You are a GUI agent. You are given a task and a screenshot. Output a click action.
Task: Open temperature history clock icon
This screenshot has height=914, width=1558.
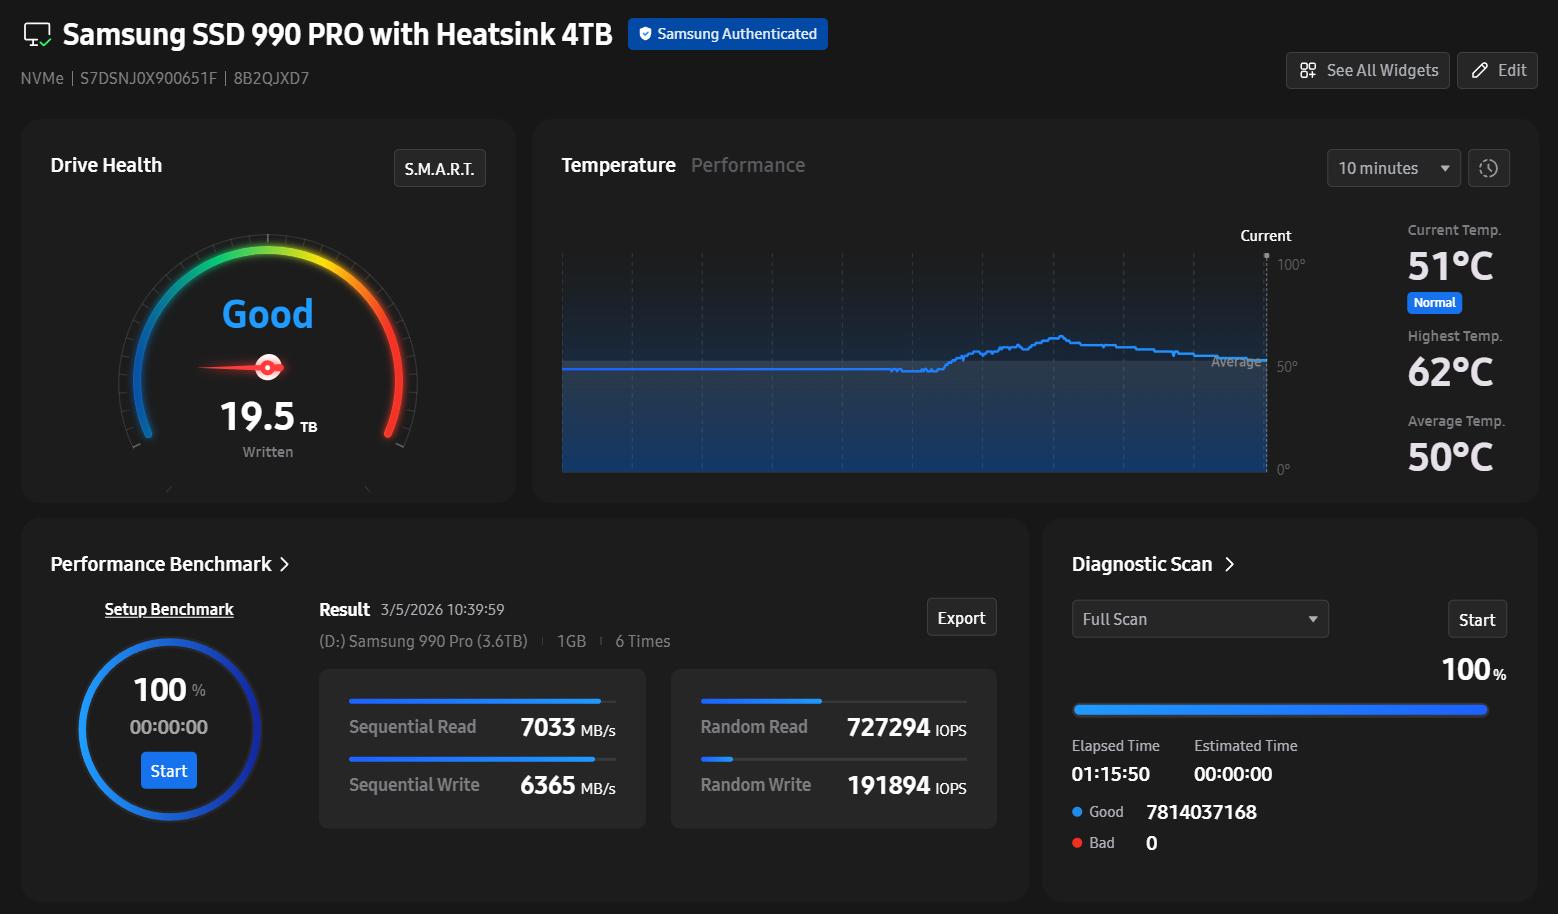1489,168
